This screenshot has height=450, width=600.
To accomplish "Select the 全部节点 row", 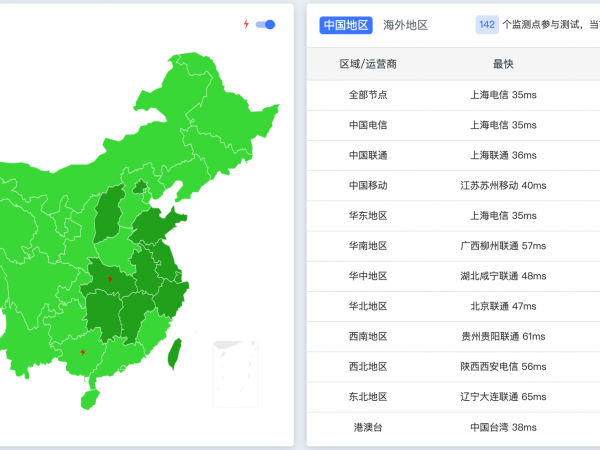I will (x=368, y=95).
